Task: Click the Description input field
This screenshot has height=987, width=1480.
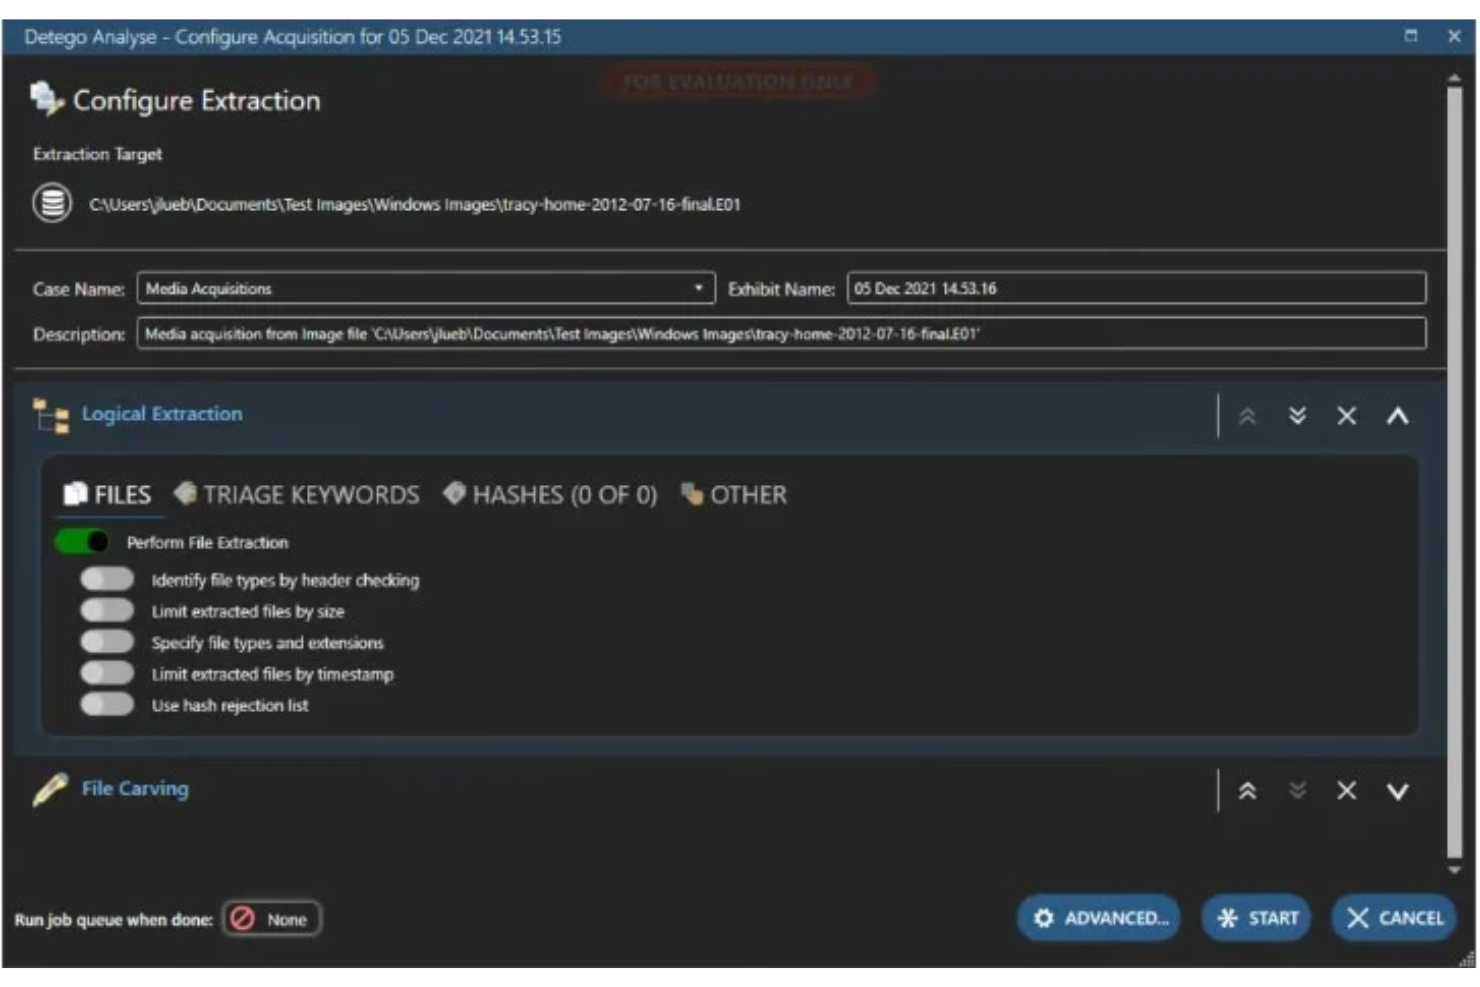Action: pyautogui.click(x=781, y=333)
